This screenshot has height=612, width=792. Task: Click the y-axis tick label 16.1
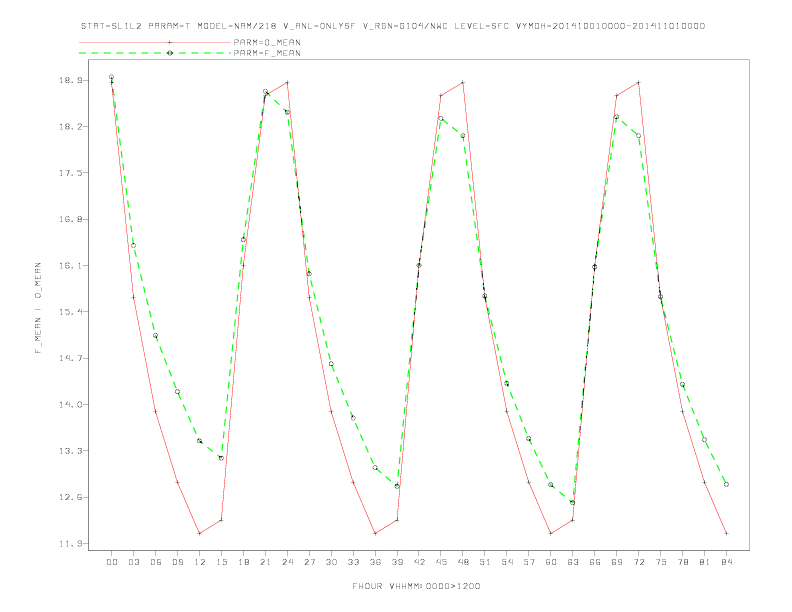[70, 266]
